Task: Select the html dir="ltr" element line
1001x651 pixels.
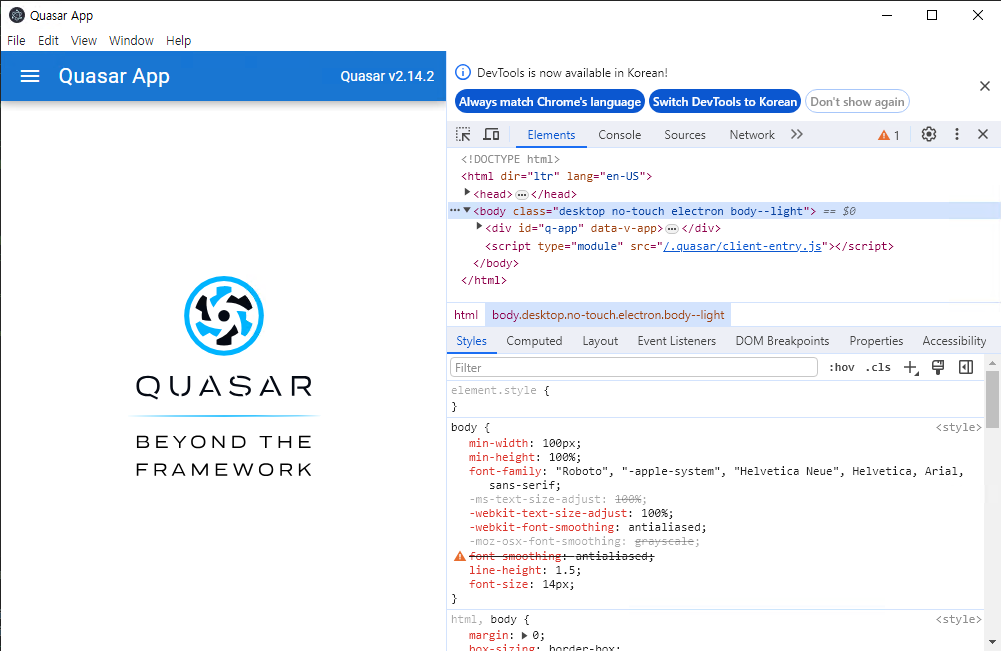Action: pyautogui.click(x=556, y=176)
